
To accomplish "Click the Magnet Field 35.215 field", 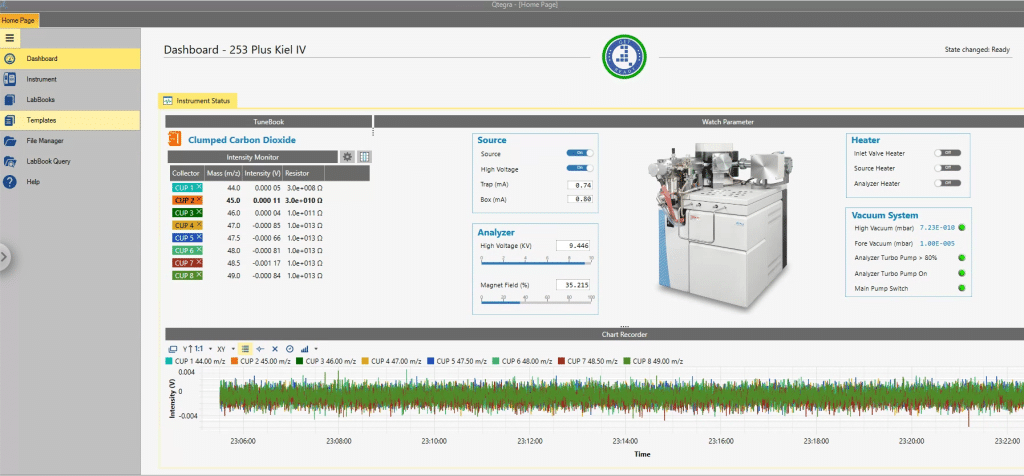I will click(x=573, y=285).
